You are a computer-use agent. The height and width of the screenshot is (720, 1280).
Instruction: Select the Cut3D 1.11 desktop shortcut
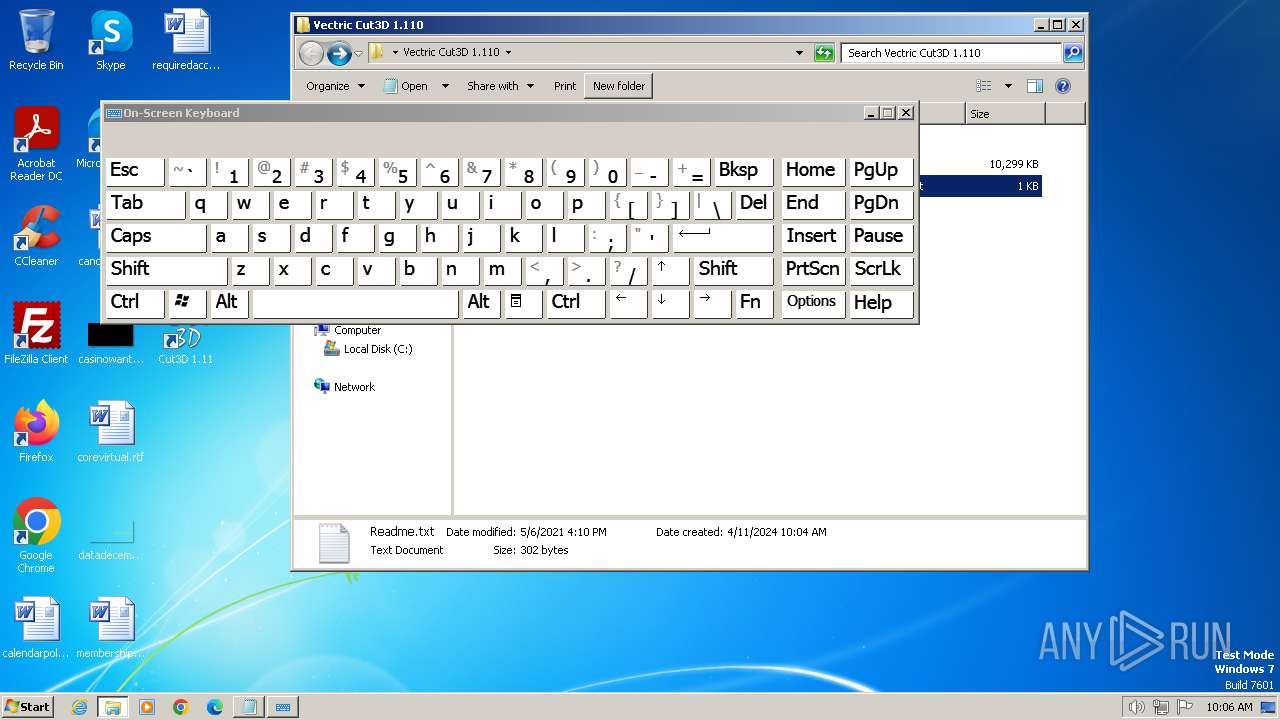pos(185,345)
